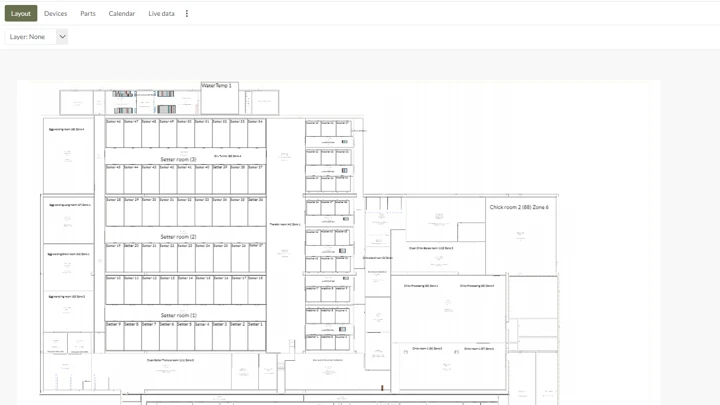
Task: Click the Setter 45 unit
Action: [x=114, y=178]
